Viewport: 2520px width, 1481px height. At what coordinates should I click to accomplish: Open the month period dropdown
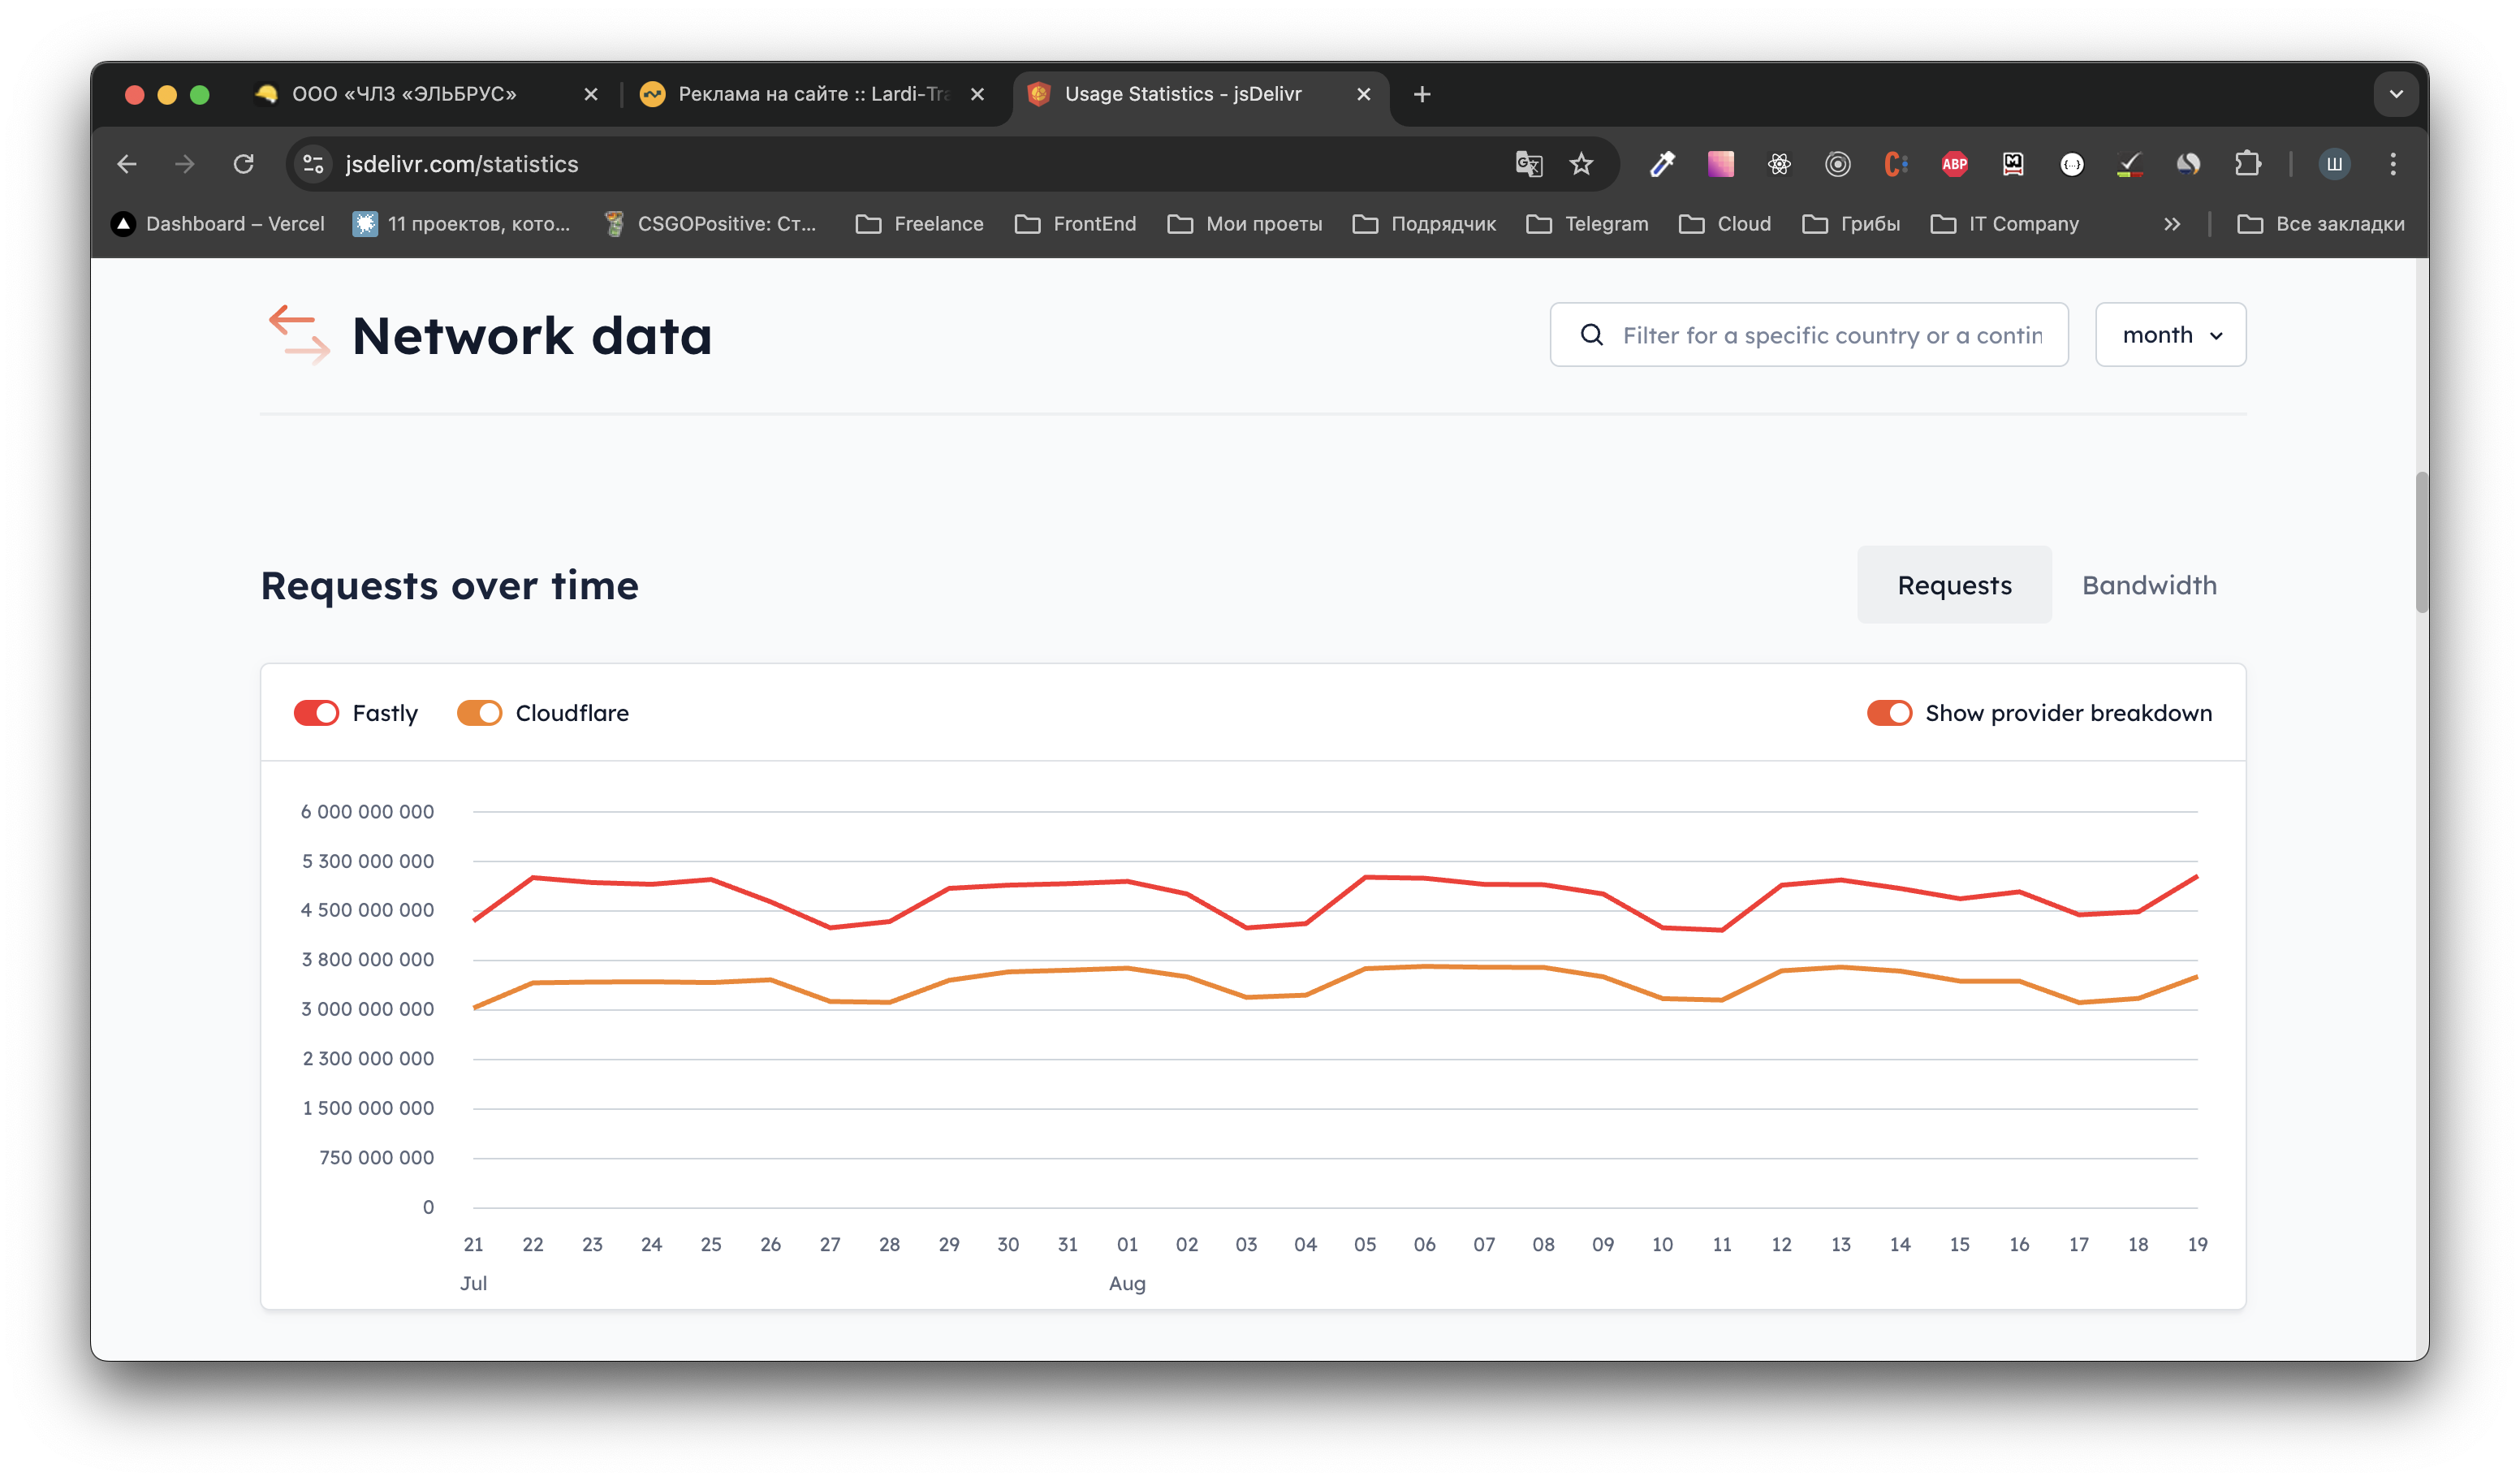2170,335
